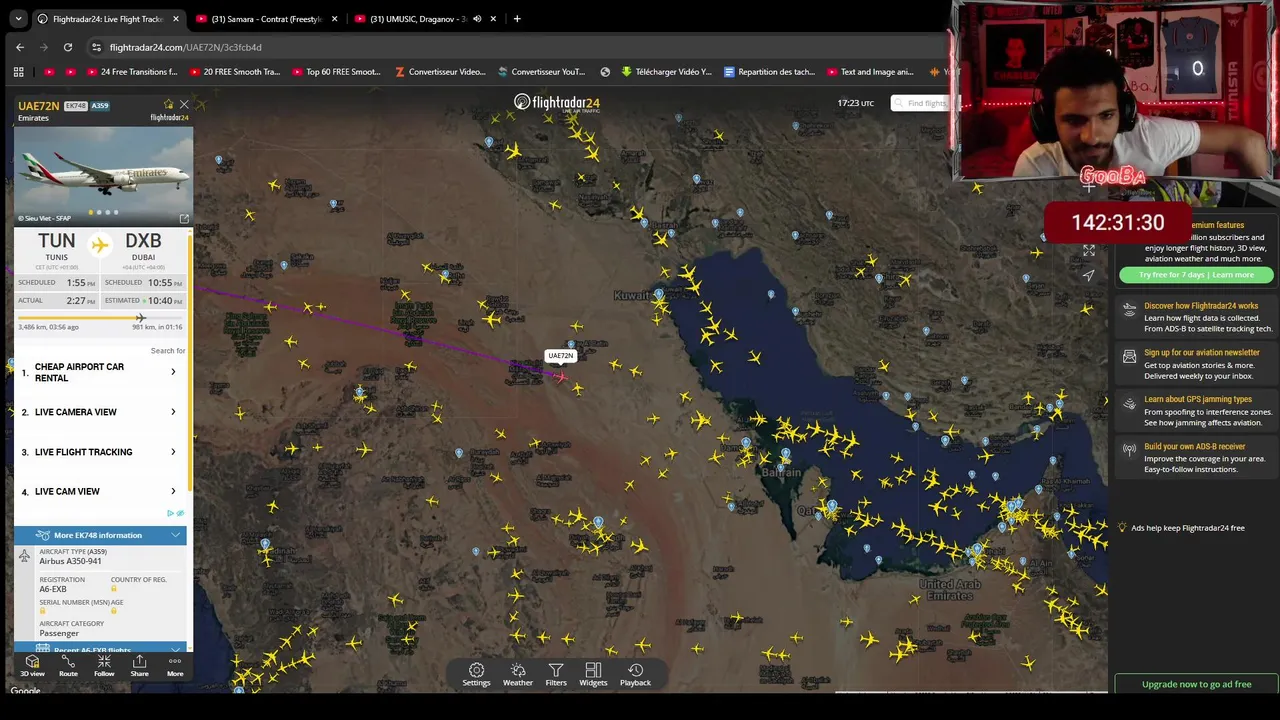Image resolution: width=1280 pixels, height=720 pixels.
Task: Open the tab search dropdown
Action: pos(18,19)
